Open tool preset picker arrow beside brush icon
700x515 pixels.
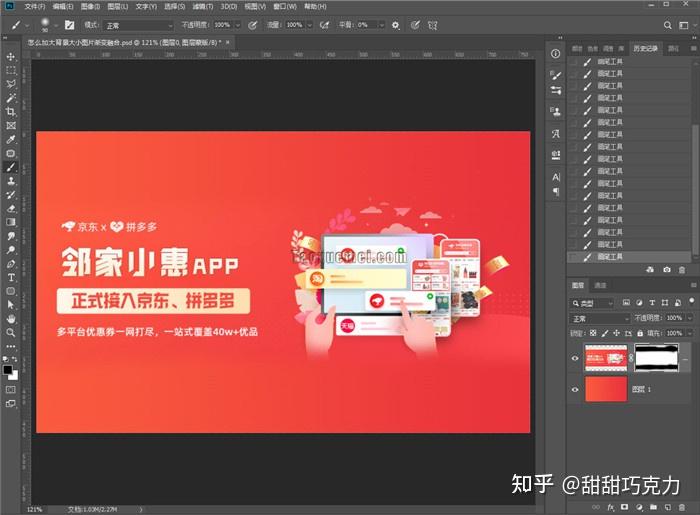(x=27, y=25)
